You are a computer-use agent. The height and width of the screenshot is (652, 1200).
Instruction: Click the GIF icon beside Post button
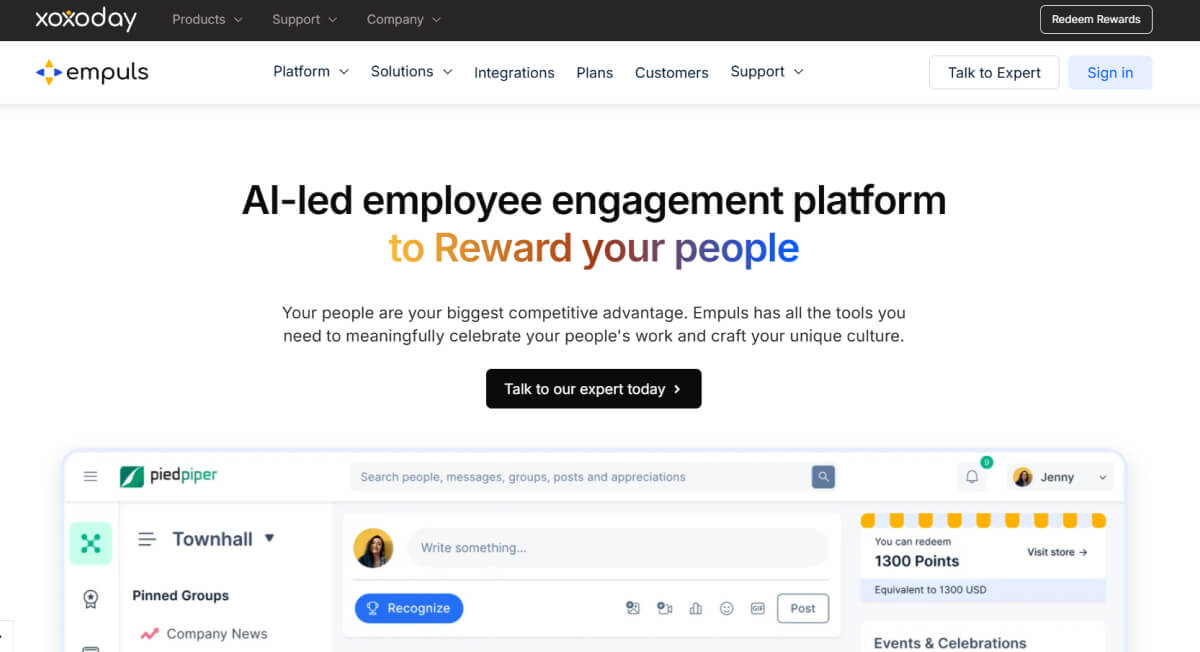pos(757,608)
